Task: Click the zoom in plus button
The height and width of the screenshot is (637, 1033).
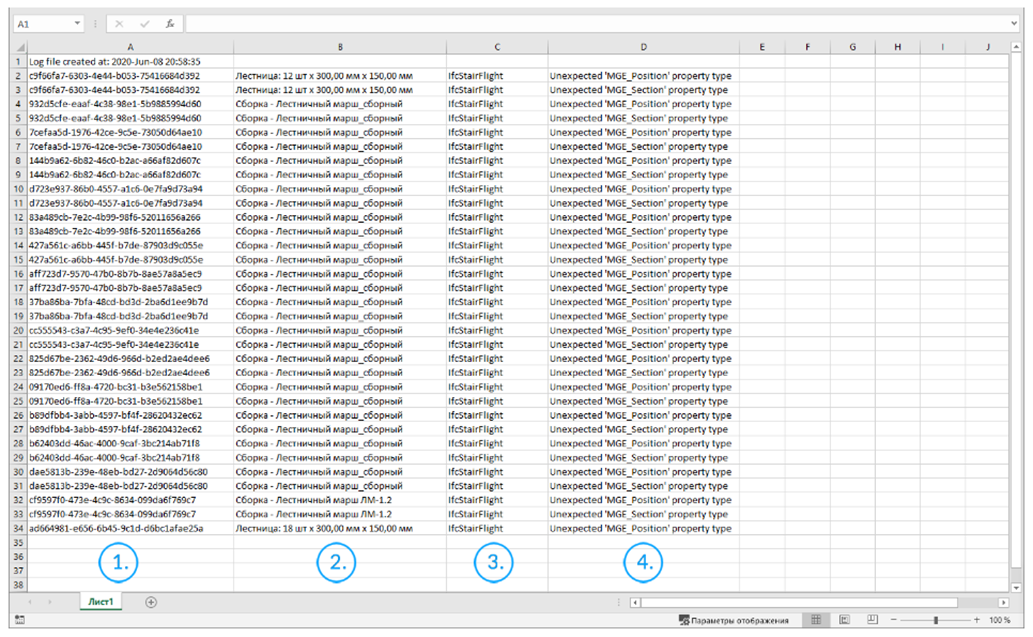Action: click(977, 621)
